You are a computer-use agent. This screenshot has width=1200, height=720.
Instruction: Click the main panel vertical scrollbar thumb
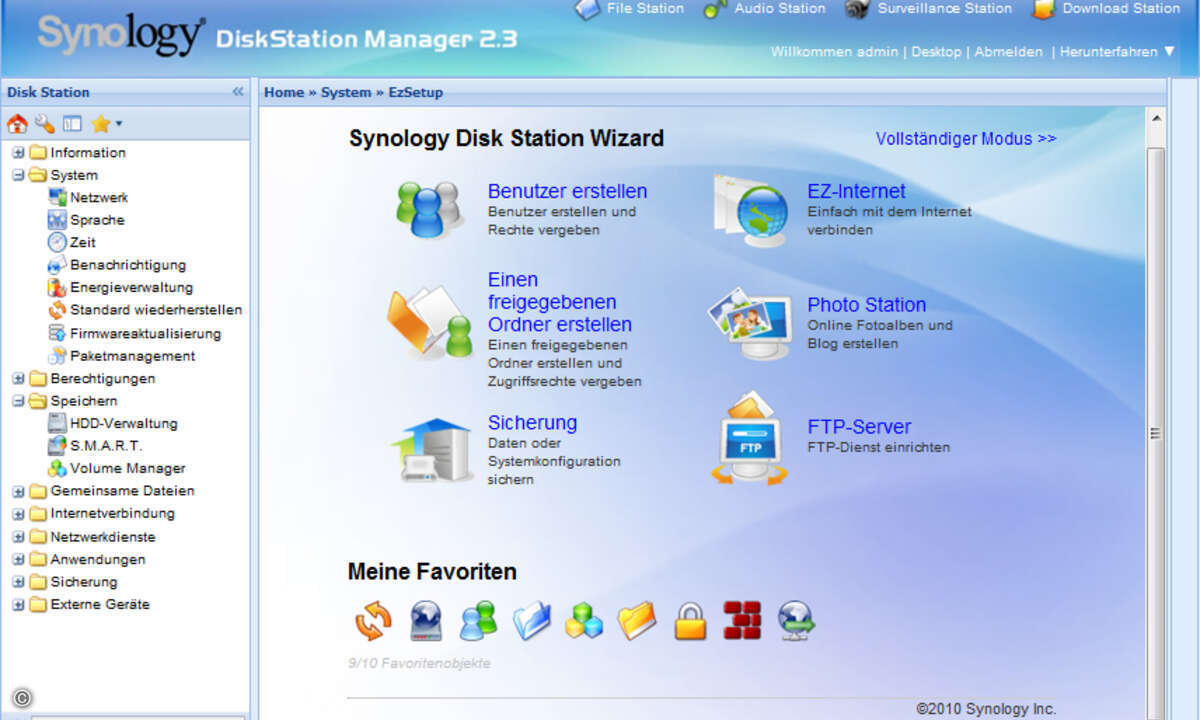pos(1155,433)
